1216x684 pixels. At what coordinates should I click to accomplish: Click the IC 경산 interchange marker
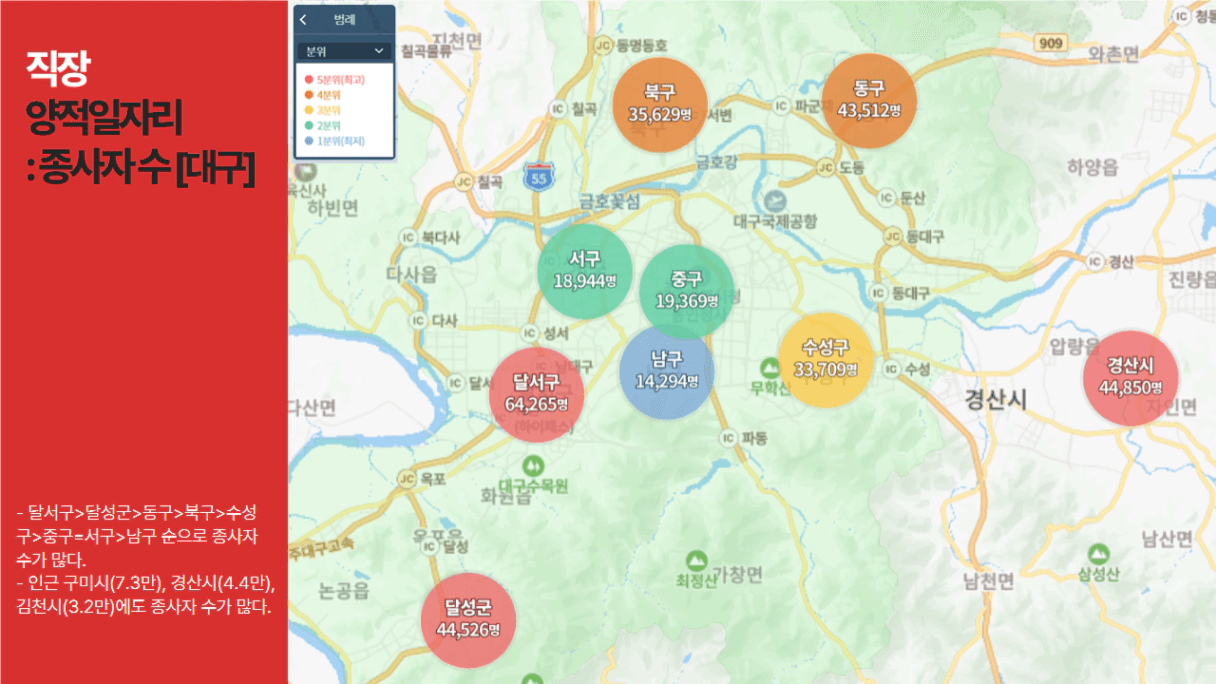(x=1094, y=262)
